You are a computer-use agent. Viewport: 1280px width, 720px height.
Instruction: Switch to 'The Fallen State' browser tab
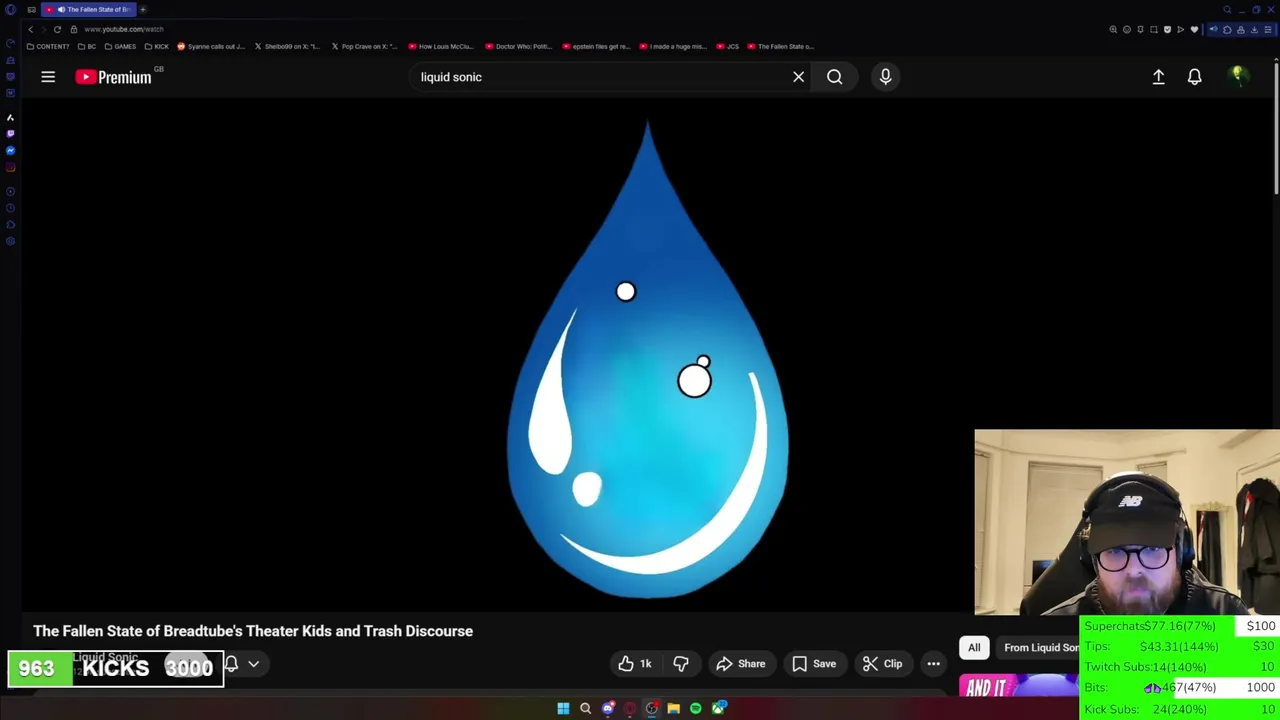point(90,9)
